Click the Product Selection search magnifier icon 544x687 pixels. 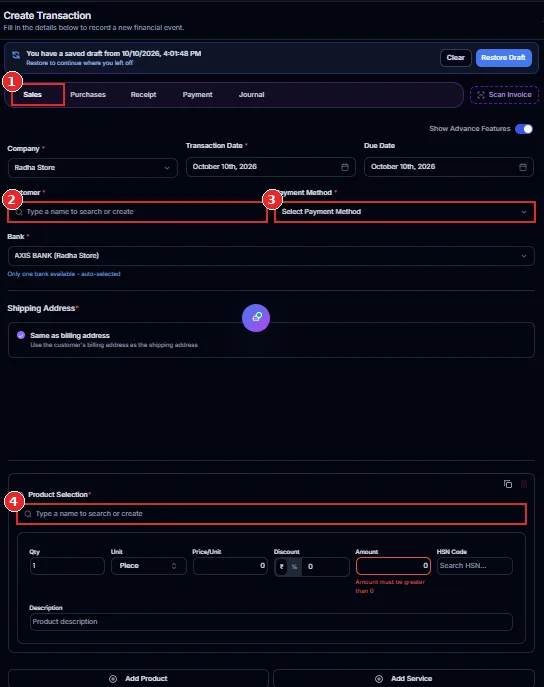[x=28, y=514]
